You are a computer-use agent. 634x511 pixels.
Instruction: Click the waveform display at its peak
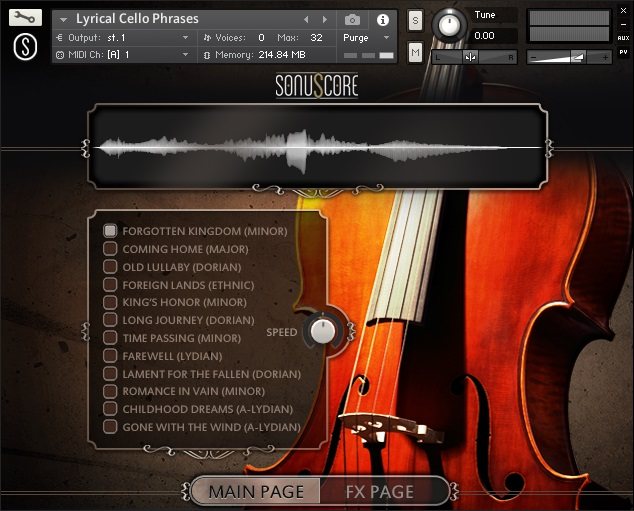(x=300, y=150)
